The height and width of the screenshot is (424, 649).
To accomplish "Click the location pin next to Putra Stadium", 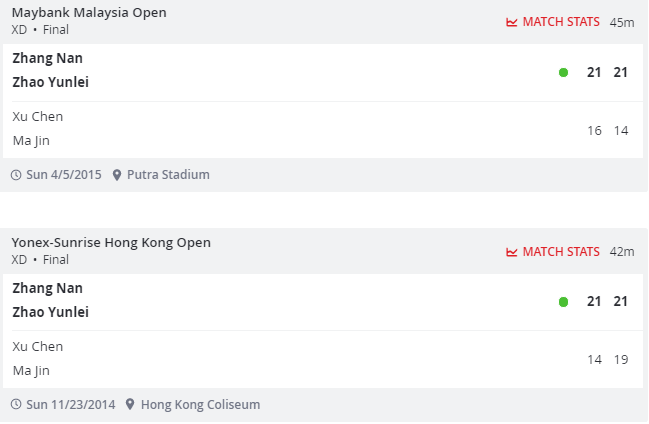I will point(117,175).
